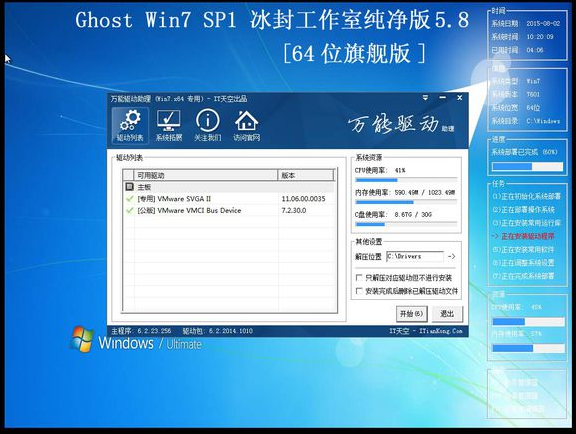Screen dimensions: 576x434
Task: Open the 访问官网 home icon
Action: click(x=246, y=125)
